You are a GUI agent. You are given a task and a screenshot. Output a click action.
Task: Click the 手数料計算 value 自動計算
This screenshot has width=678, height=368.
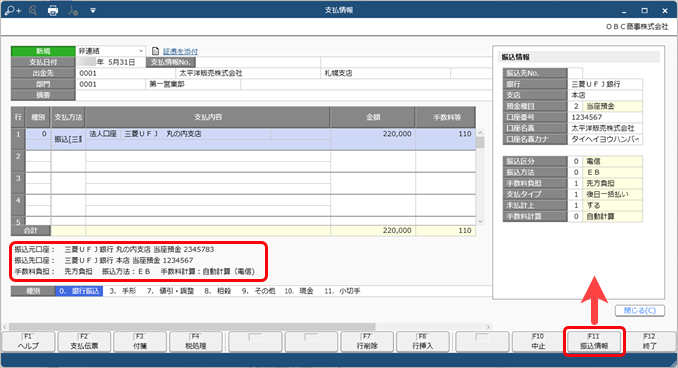pyautogui.click(x=612, y=217)
